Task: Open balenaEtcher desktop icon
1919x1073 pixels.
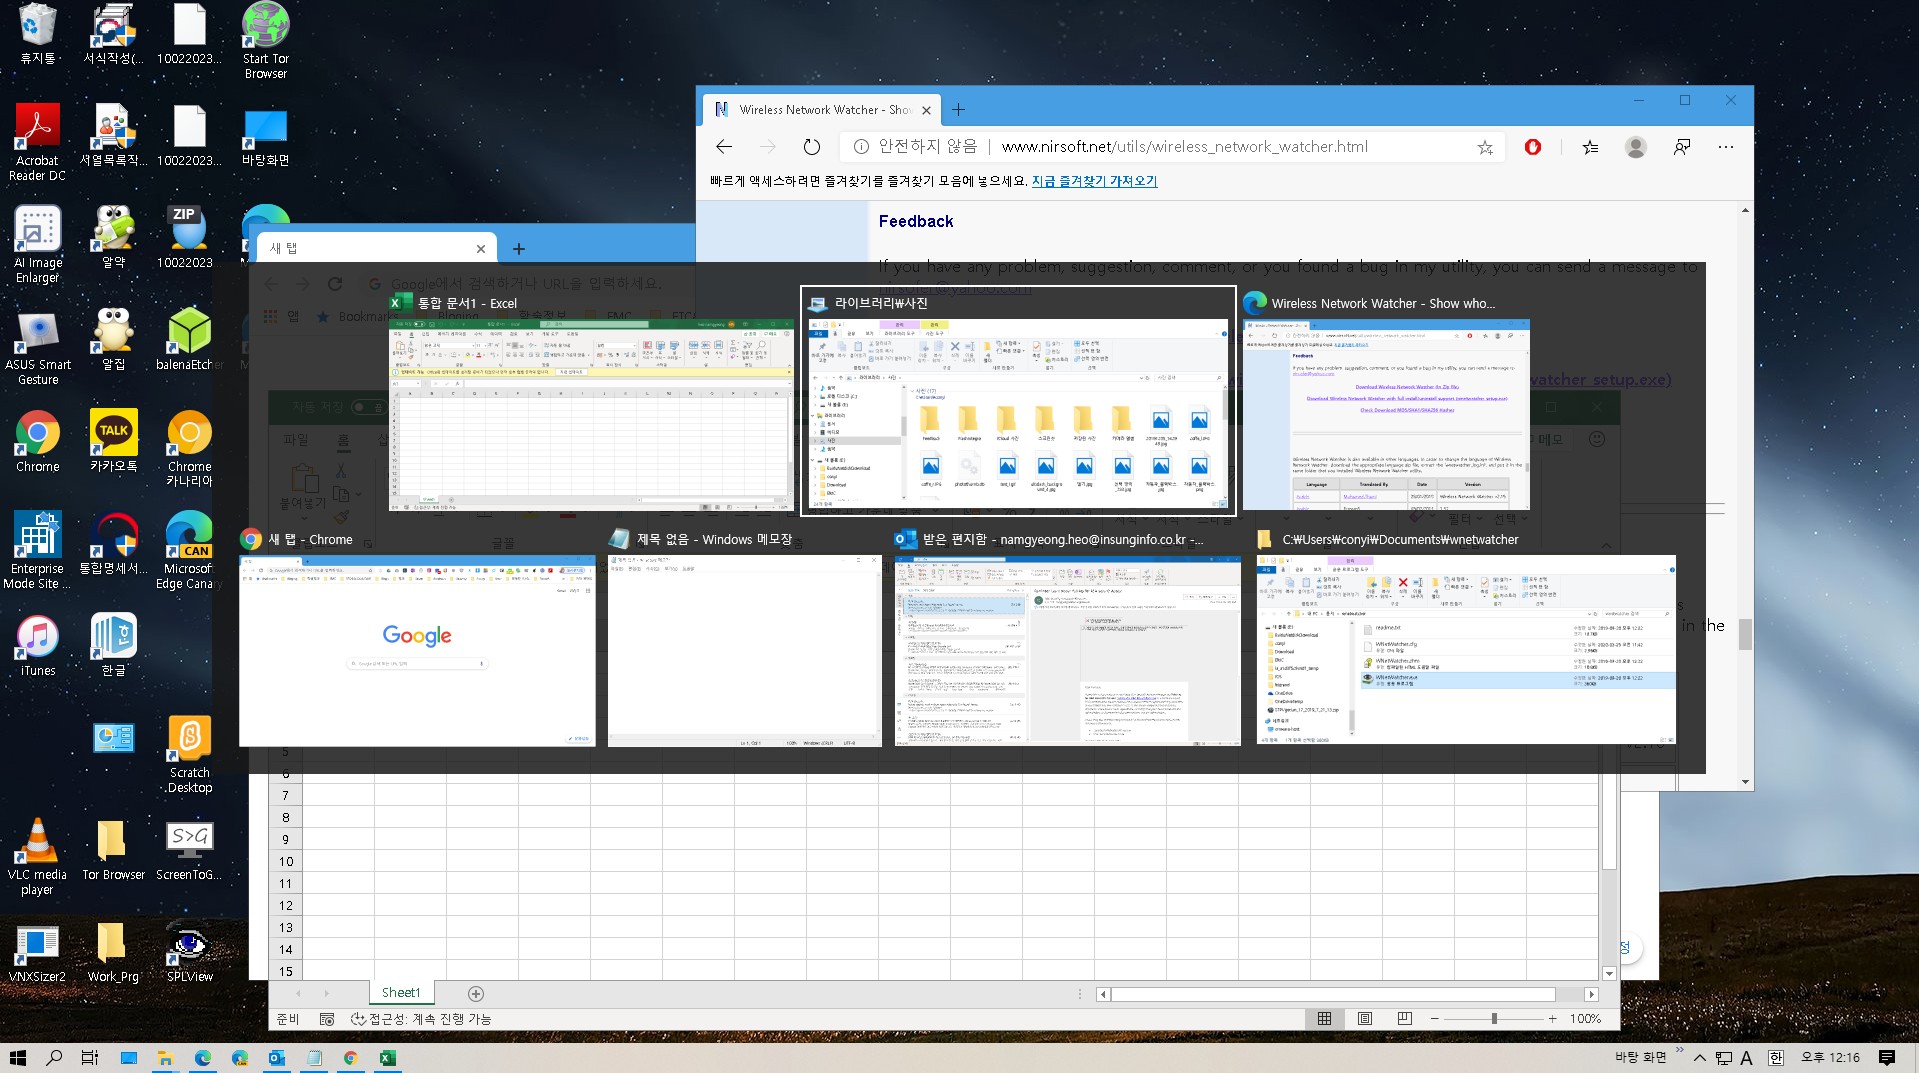Action: coord(190,340)
